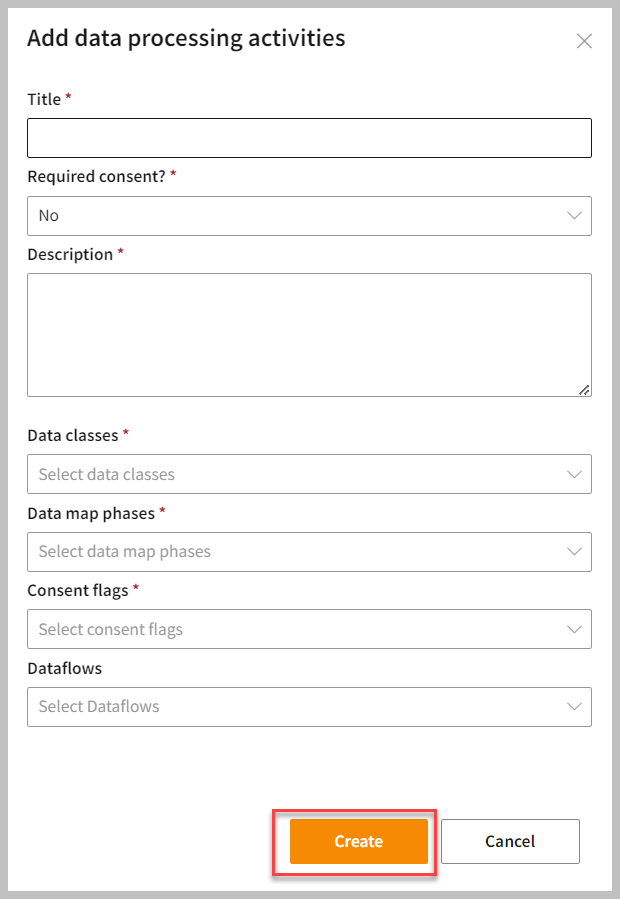The image size is (620, 899).
Task: Click the Description textarea resize handle
Action: coord(584,390)
